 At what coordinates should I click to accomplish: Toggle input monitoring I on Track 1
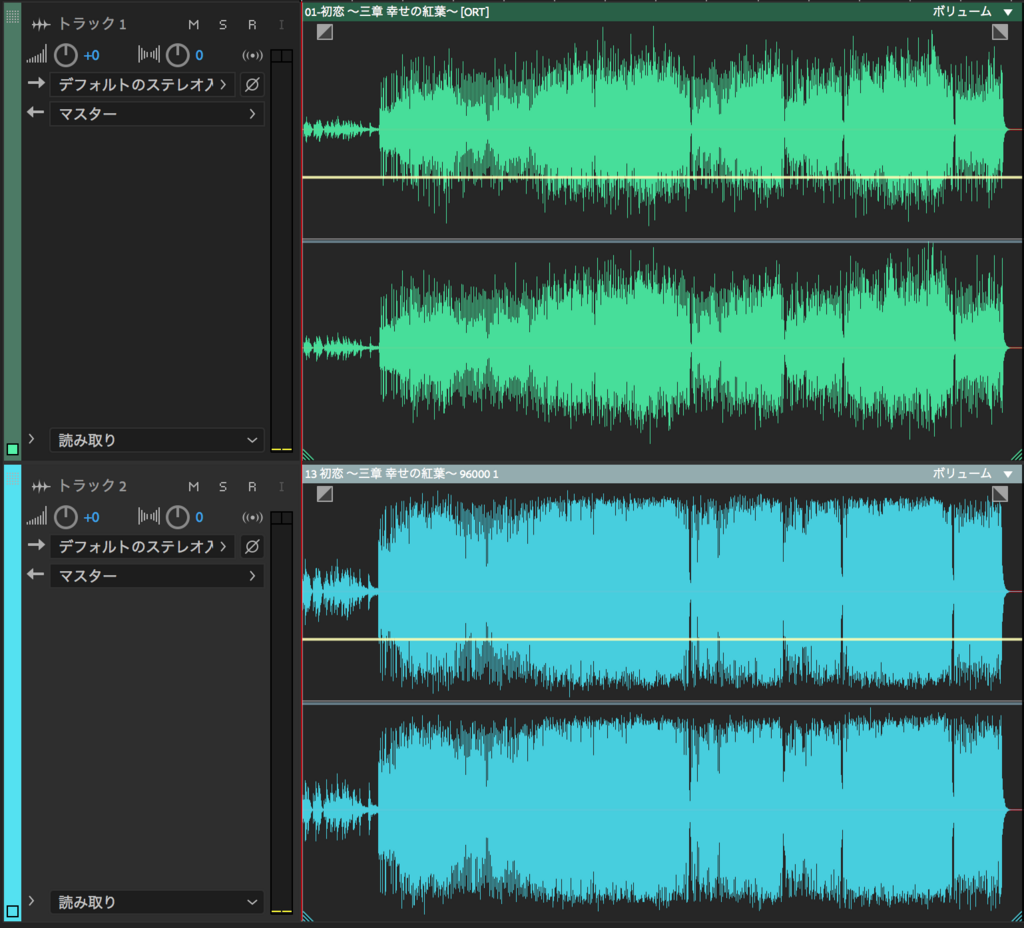point(281,25)
